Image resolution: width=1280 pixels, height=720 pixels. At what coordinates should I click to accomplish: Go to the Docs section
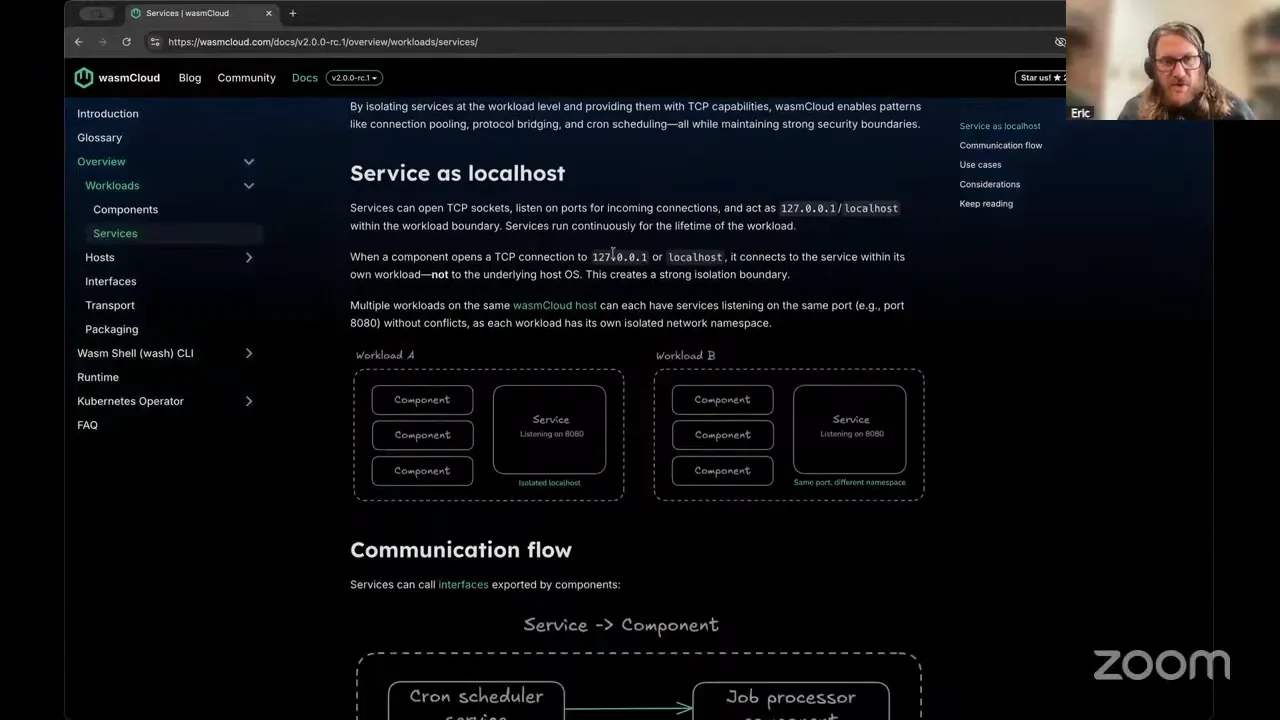click(x=305, y=78)
